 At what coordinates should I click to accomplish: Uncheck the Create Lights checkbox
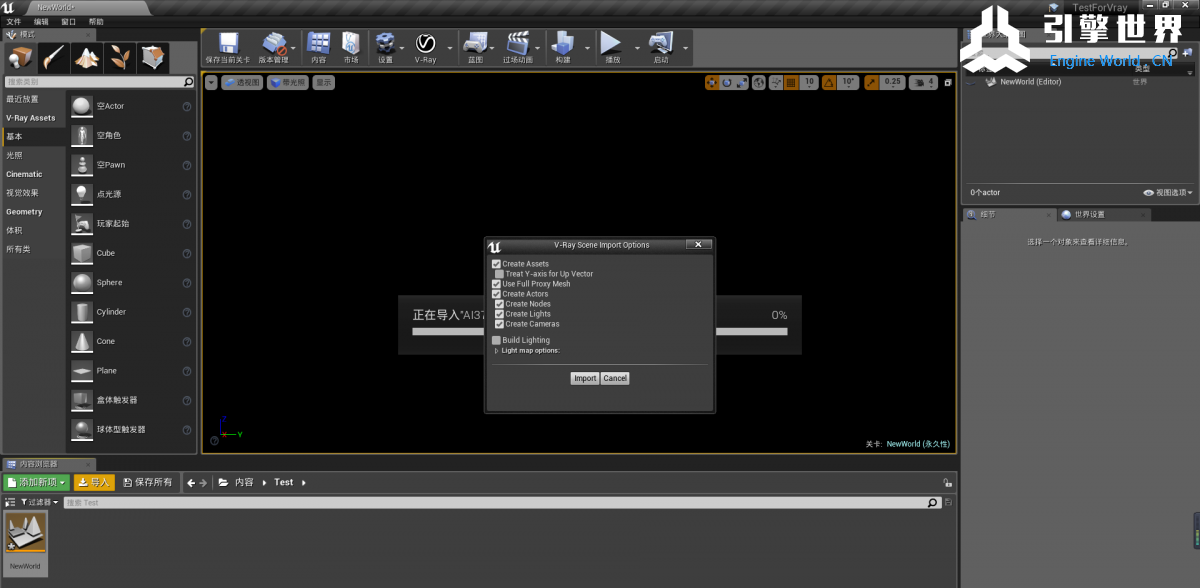click(500, 314)
